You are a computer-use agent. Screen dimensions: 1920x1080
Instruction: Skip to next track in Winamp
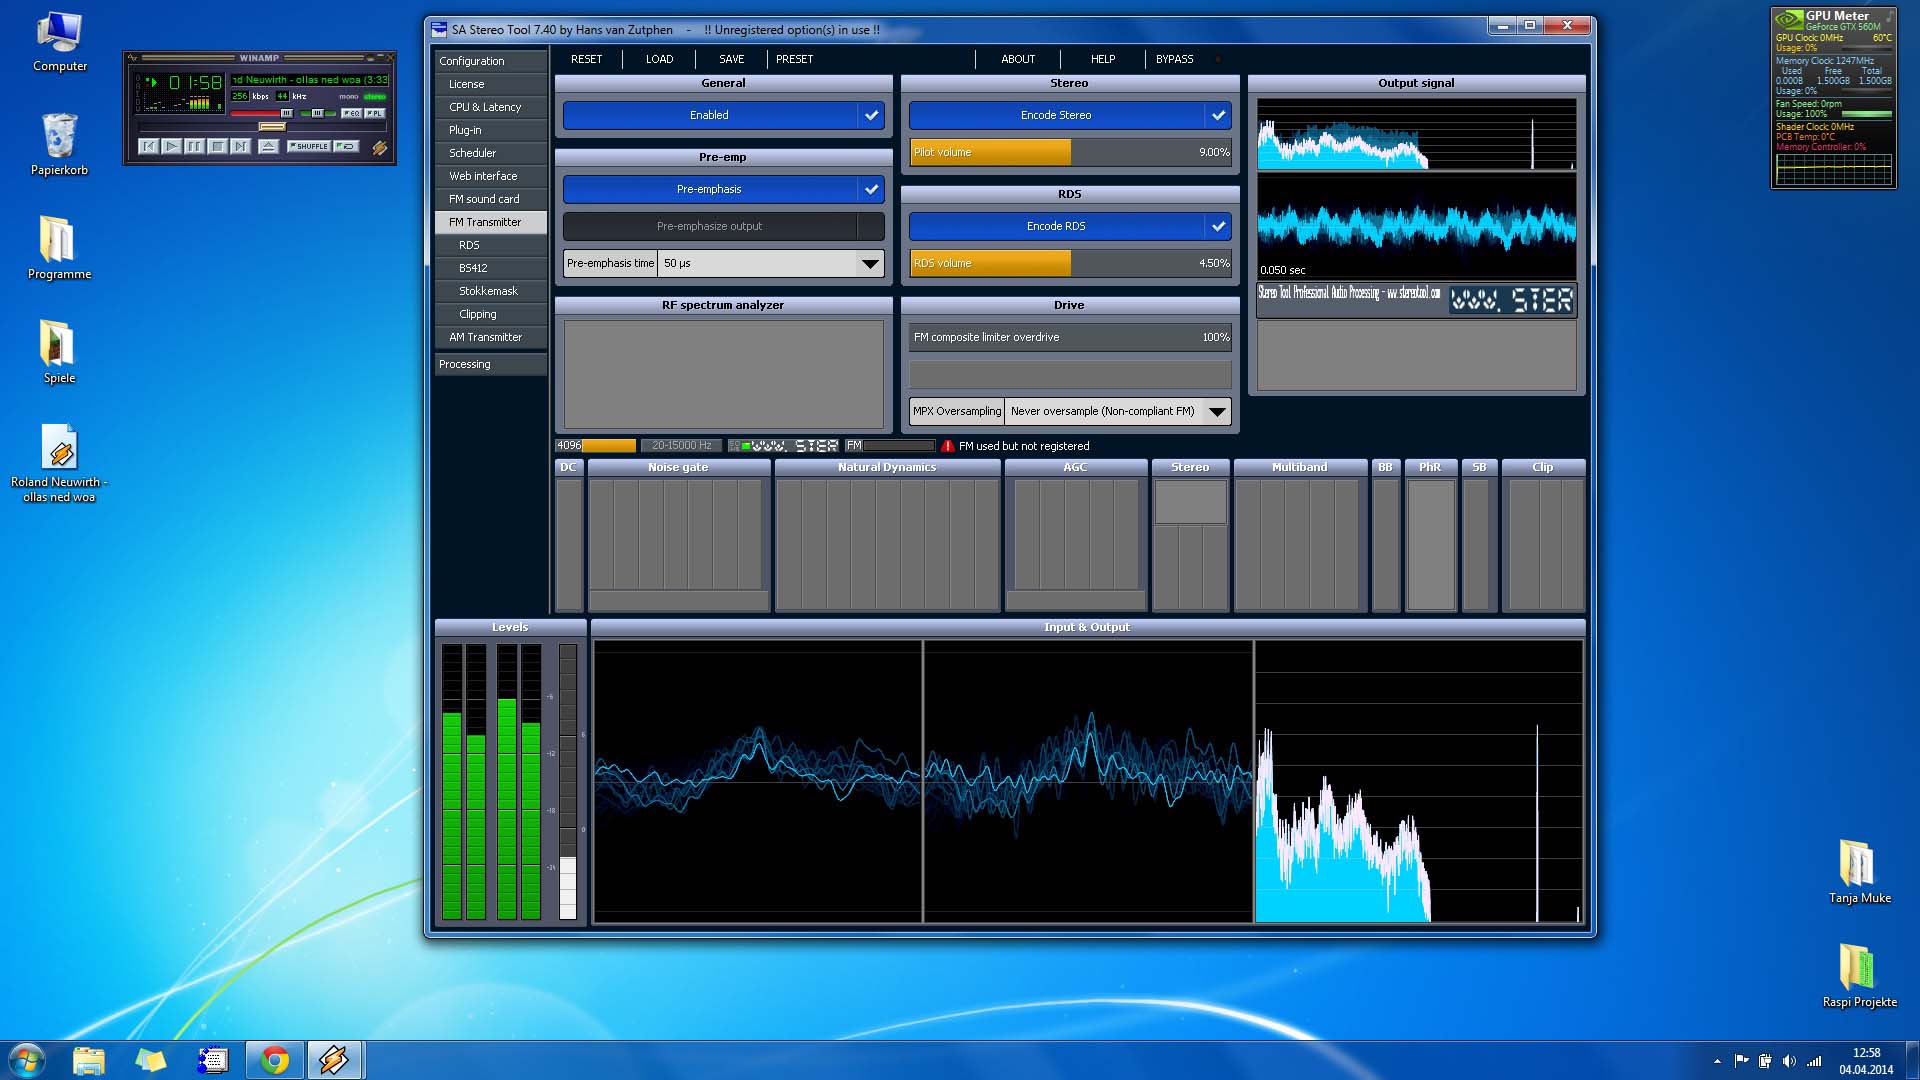click(x=241, y=146)
